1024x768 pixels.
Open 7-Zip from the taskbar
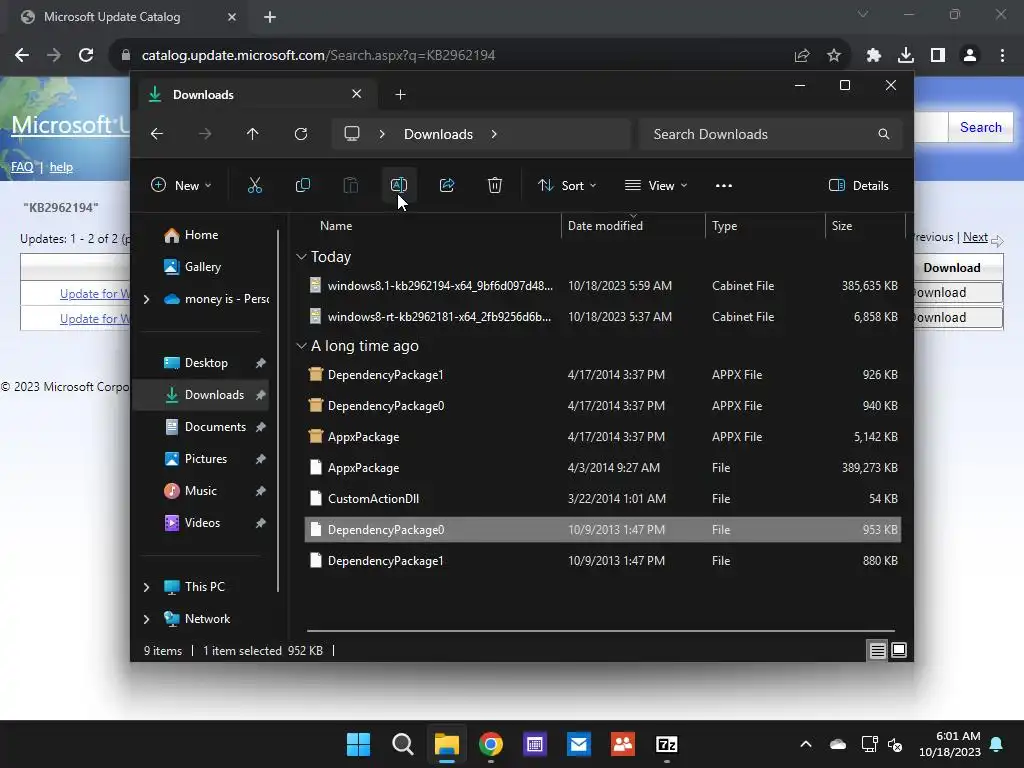click(667, 744)
